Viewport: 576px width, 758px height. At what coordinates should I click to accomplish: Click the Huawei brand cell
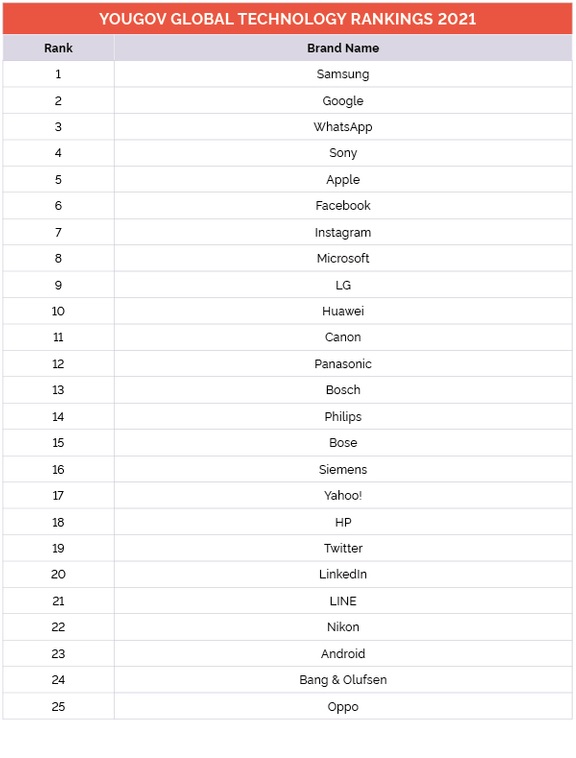pos(343,311)
